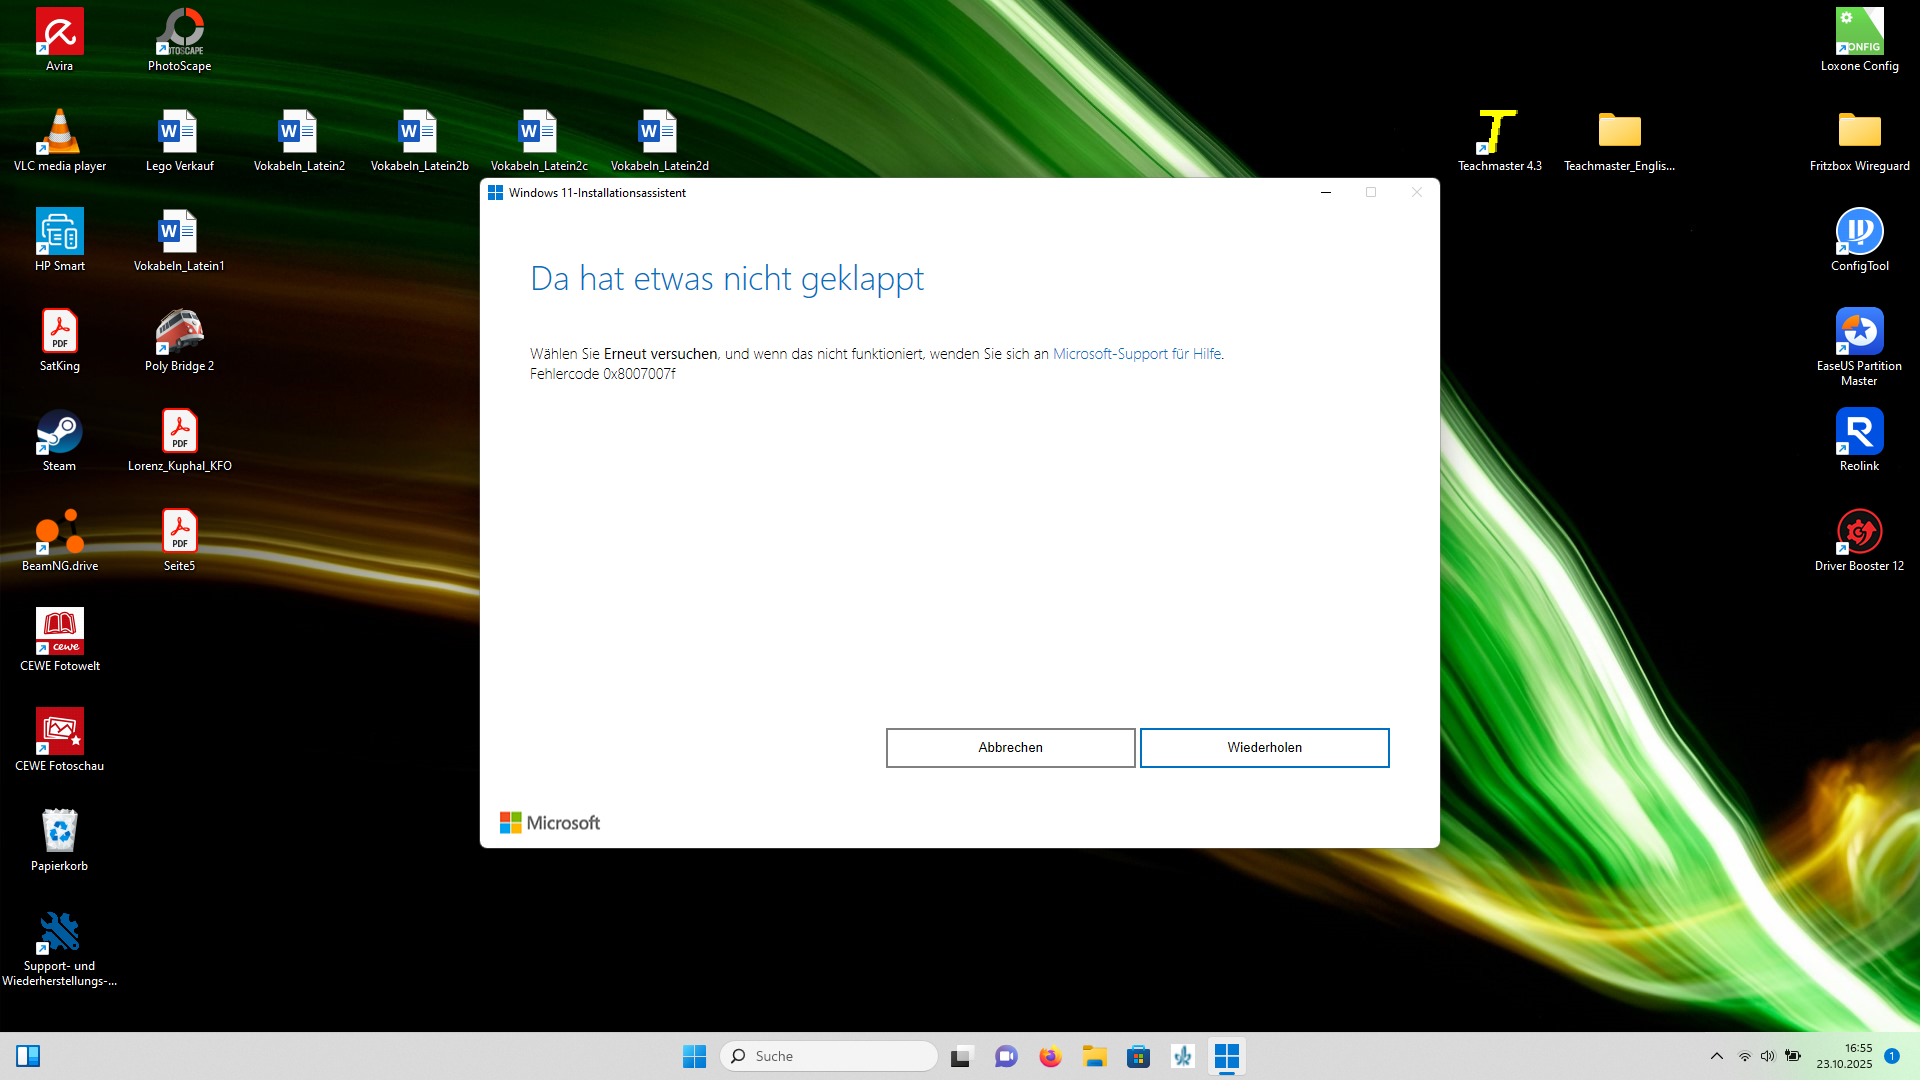Open the Vokabeln_Latein2 document
The image size is (1920, 1080).
pos(299,140)
